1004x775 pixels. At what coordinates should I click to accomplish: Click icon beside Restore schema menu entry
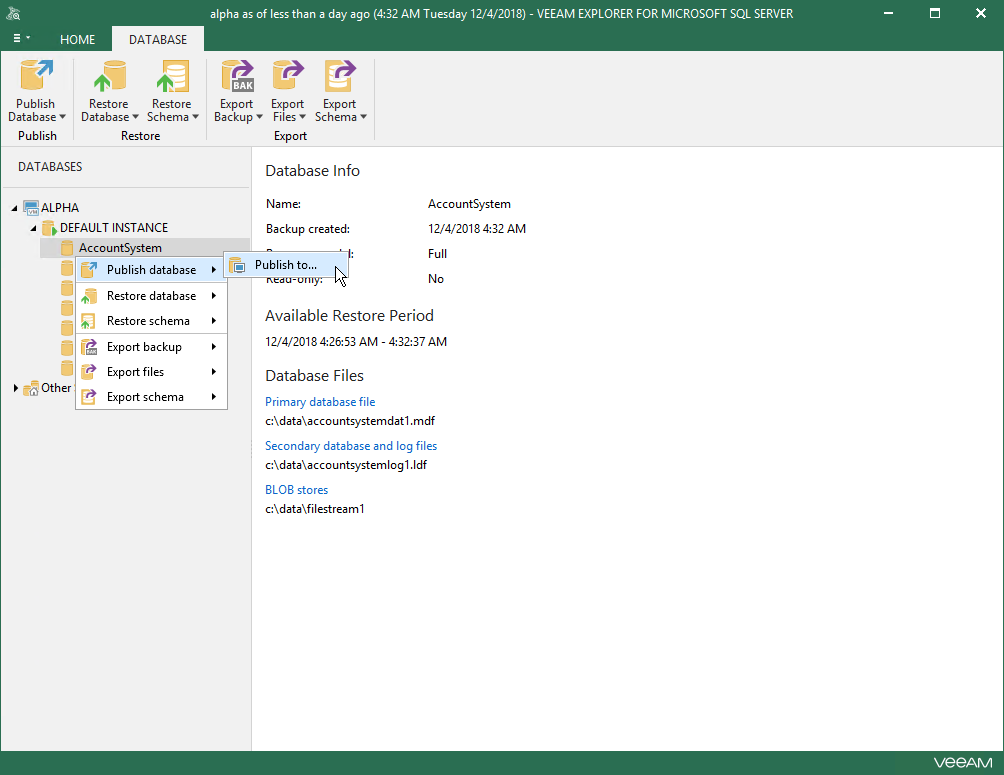pyautogui.click(x=89, y=321)
